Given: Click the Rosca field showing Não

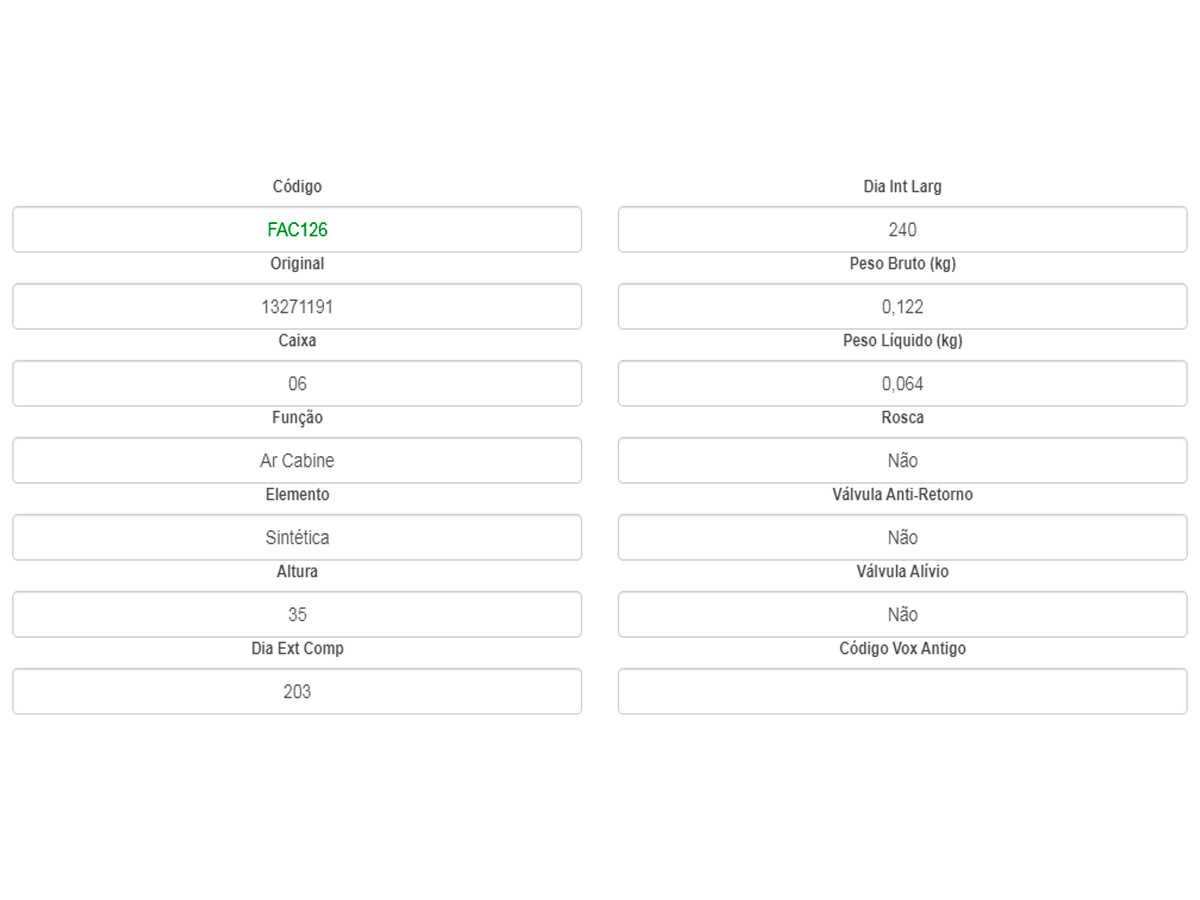Looking at the screenshot, I should (x=902, y=461).
